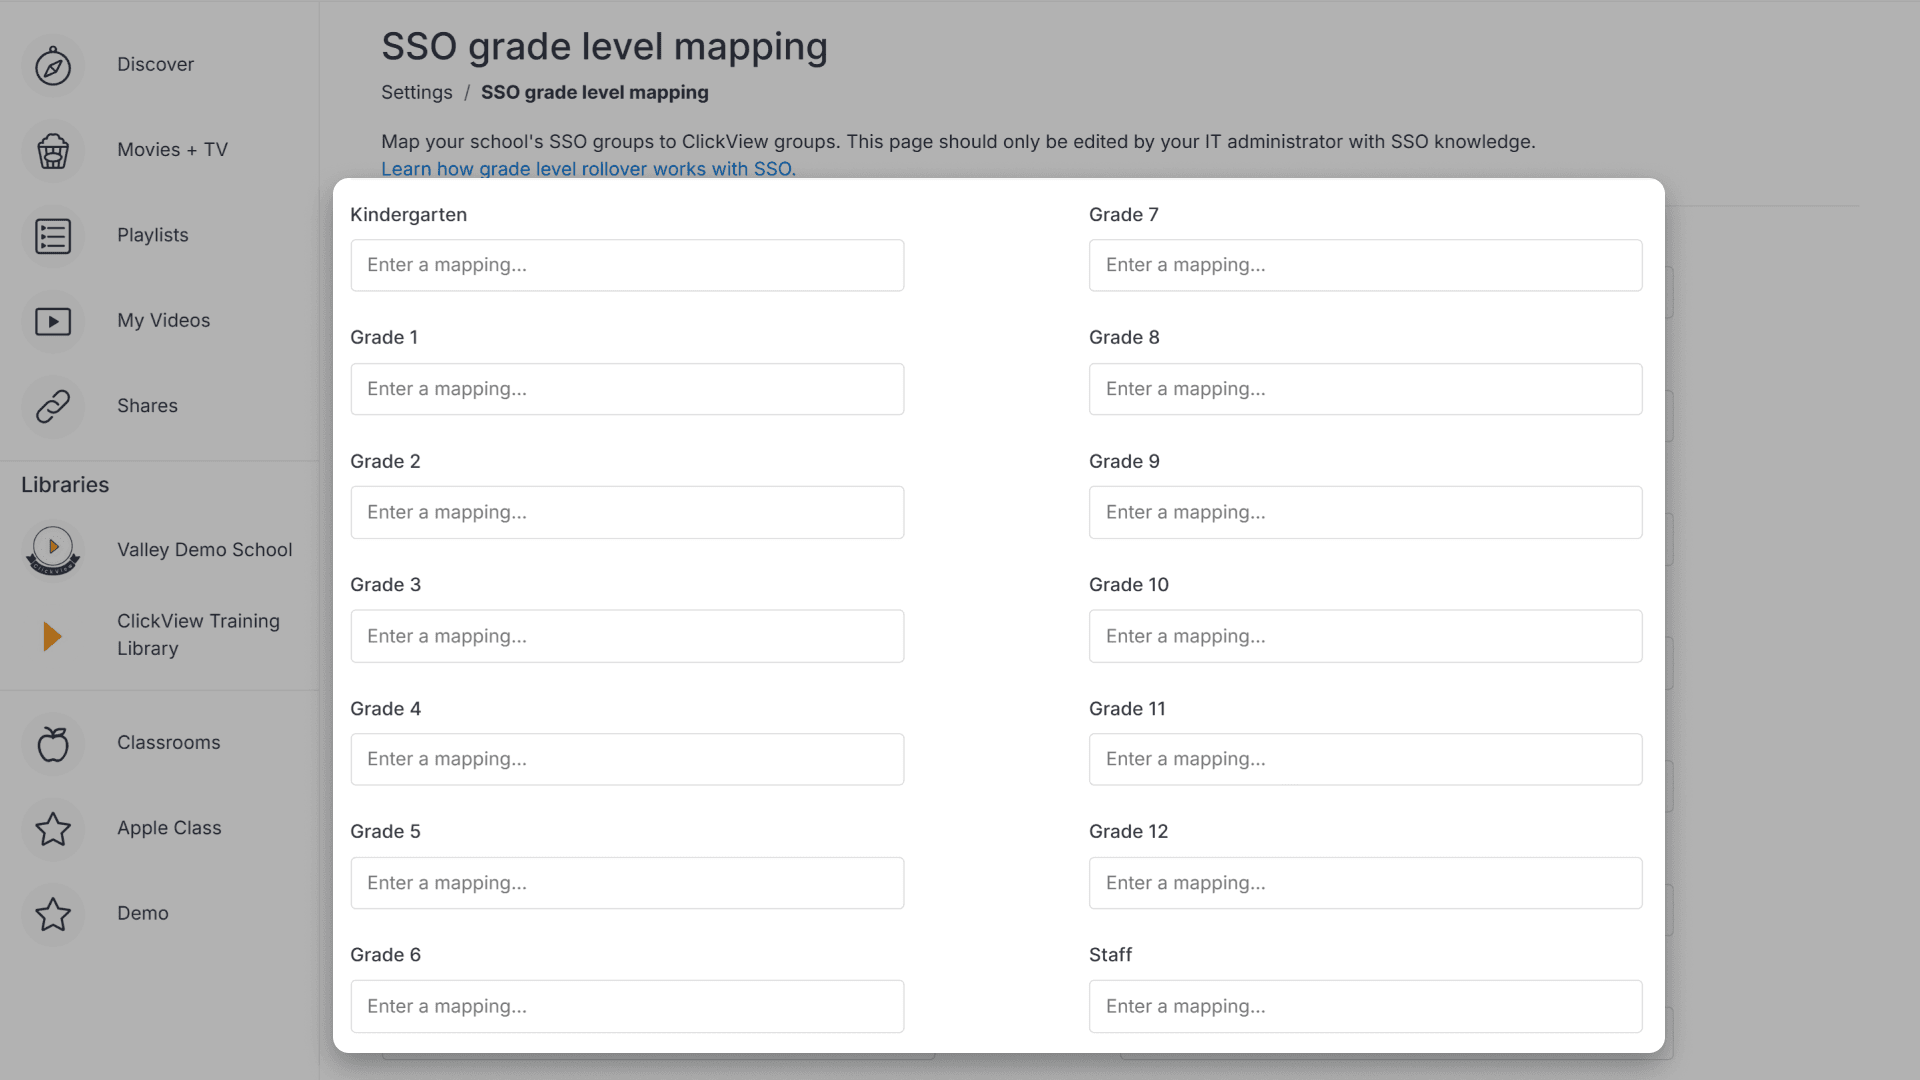The image size is (1920, 1080).
Task: Click the Kindergarten mapping field
Action: click(627, 265)
